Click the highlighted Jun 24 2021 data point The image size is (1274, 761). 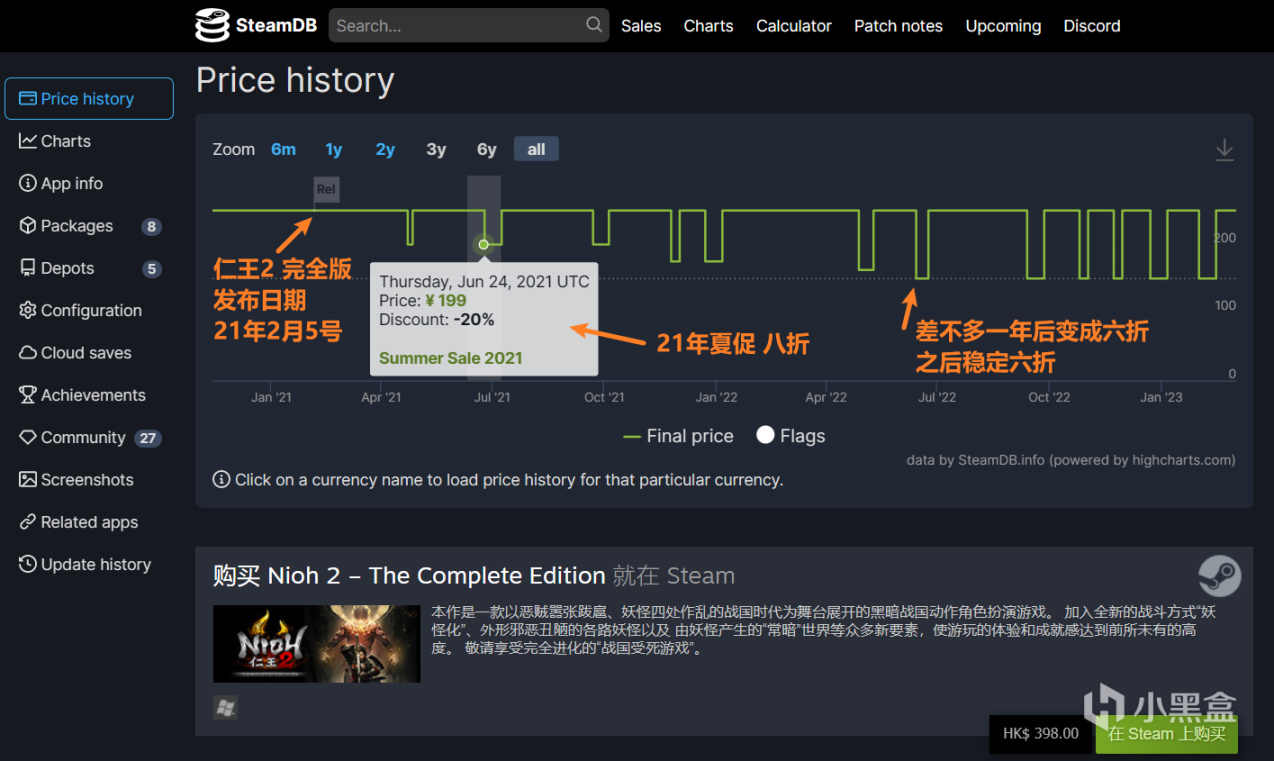tap(484, 244)
